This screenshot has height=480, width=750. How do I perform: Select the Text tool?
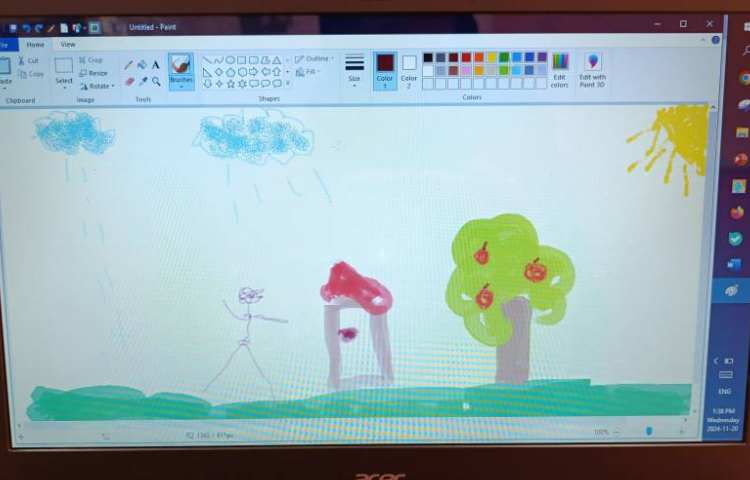coord(156,65)
